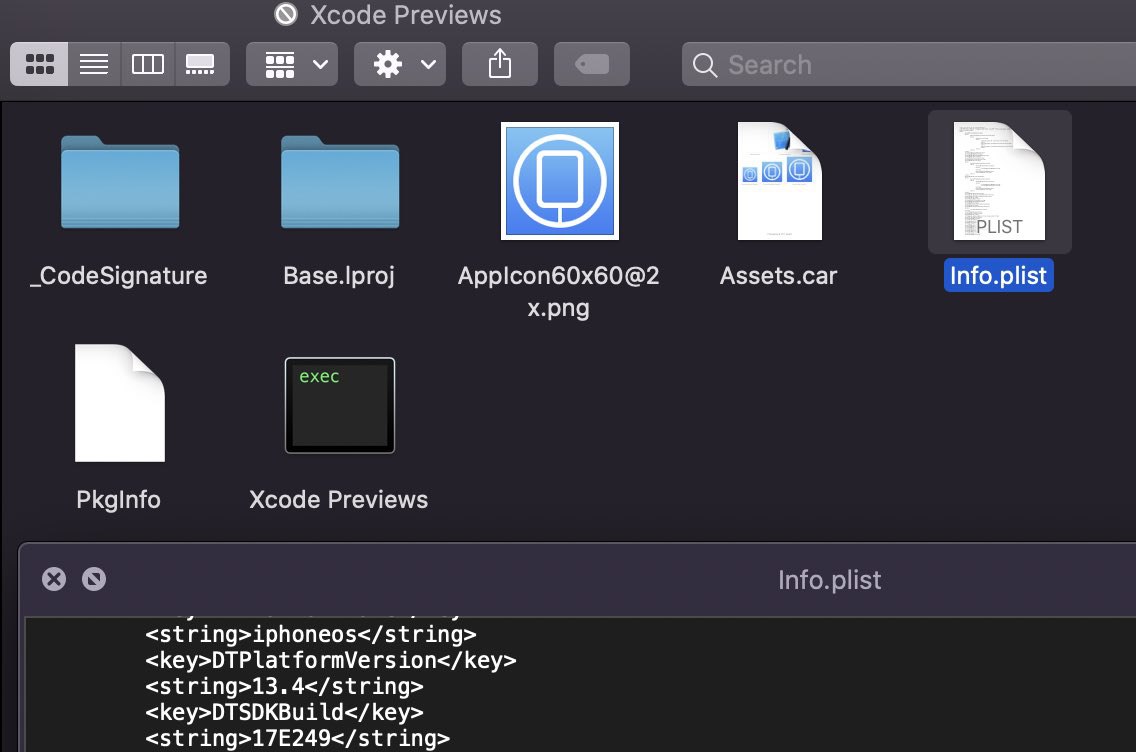
Task: Click the Assets.car file name label
Action: (779, 276)
